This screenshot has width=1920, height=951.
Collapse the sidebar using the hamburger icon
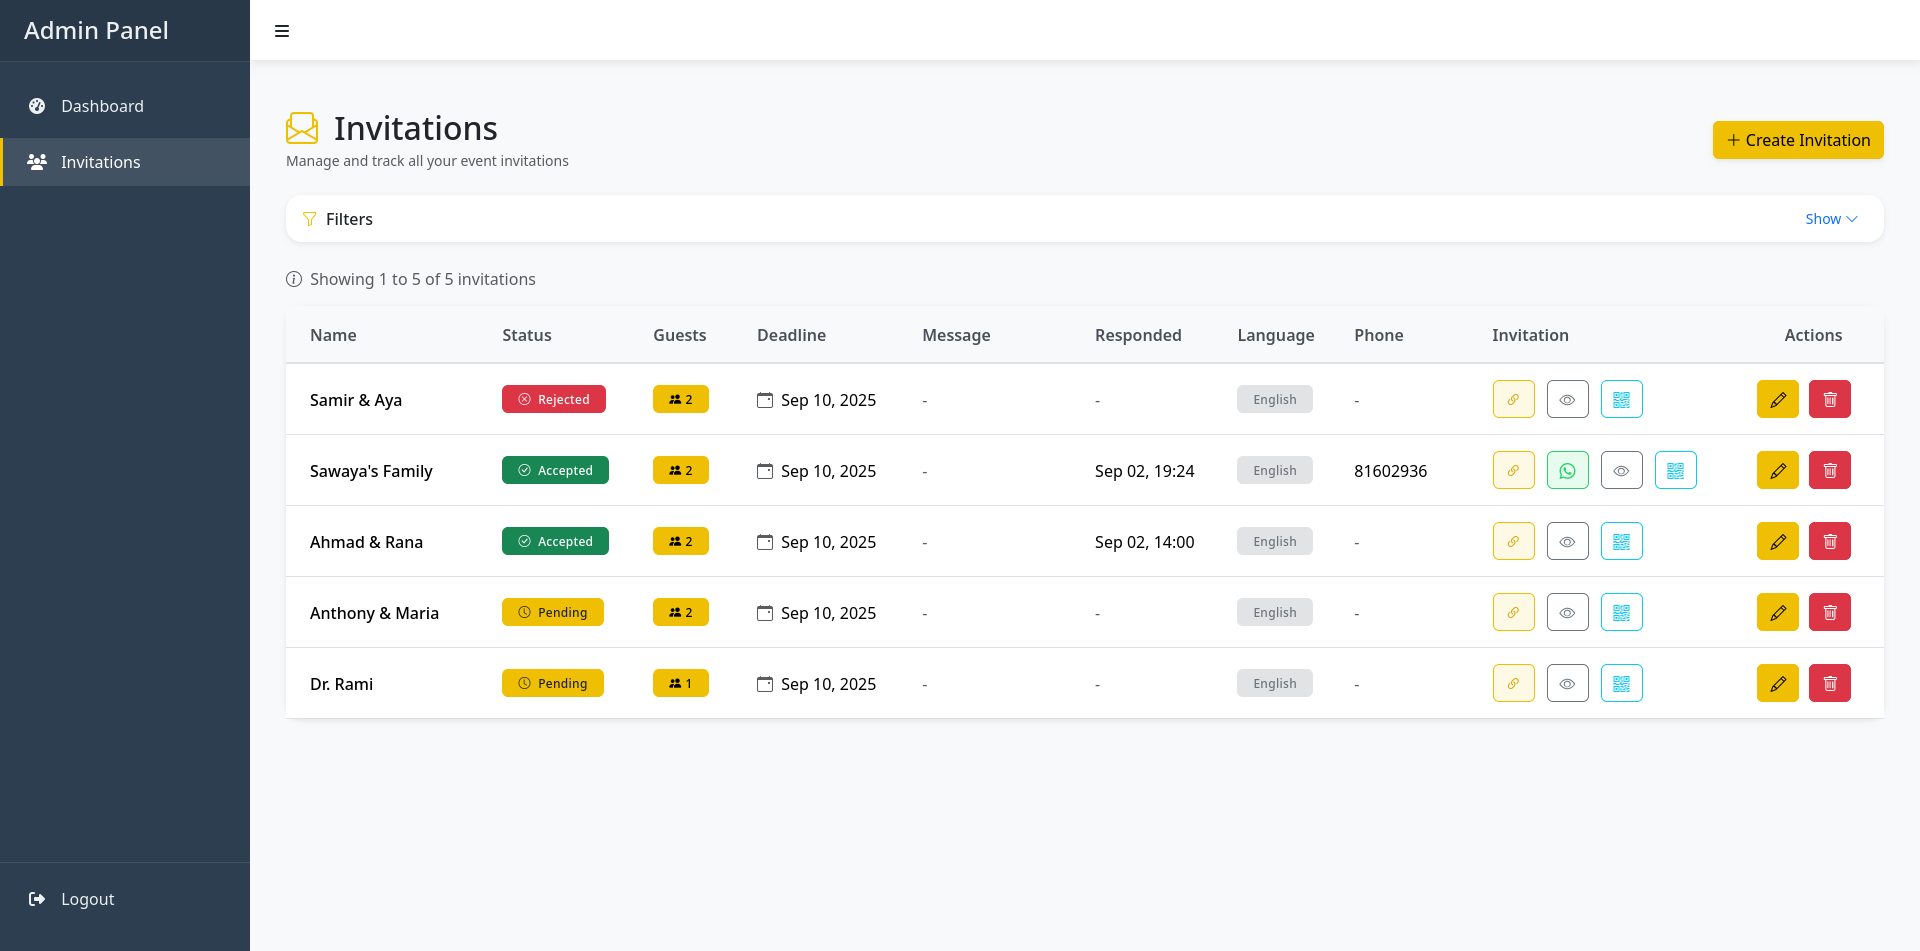tap(282, 30)
